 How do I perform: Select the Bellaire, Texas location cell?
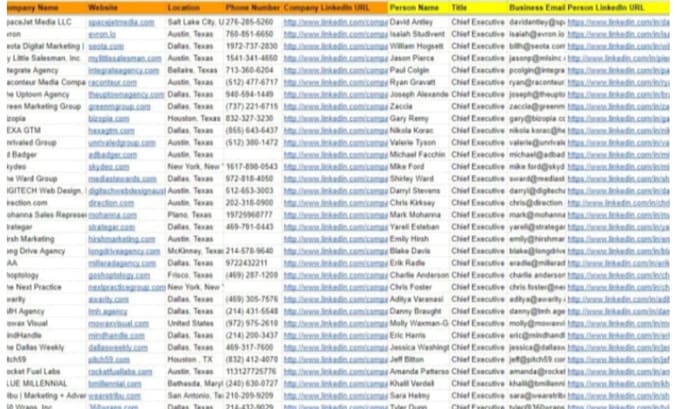(193, 71)
